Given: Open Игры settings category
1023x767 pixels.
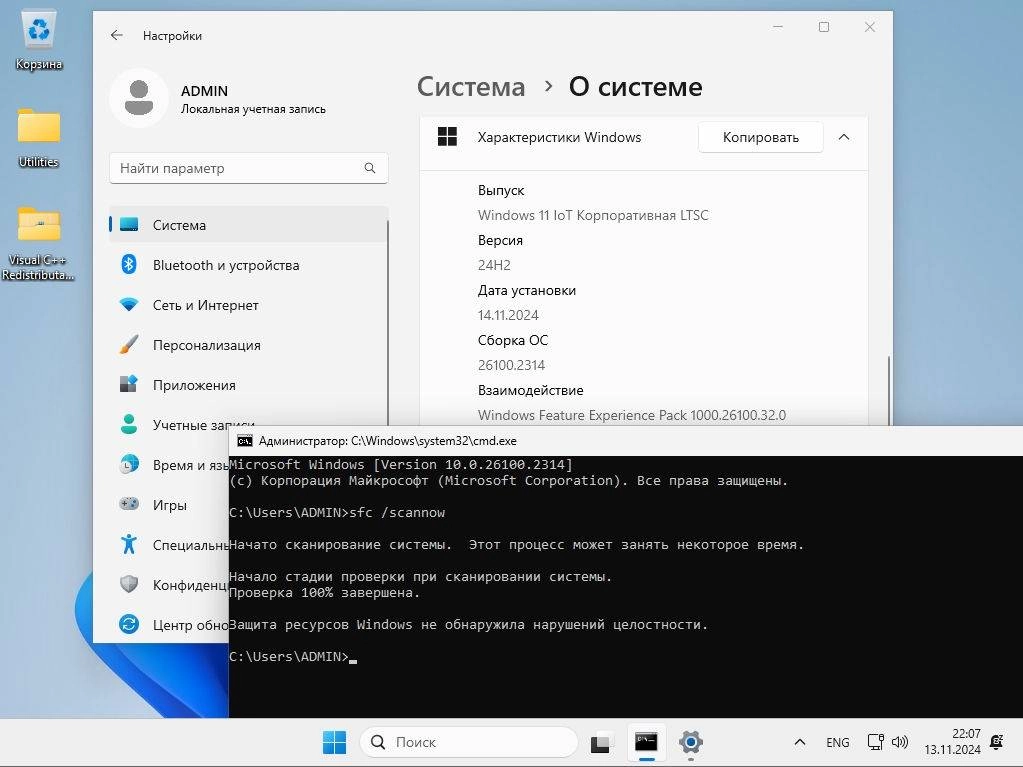Looking at the screenshot, I should click(170, 505).
